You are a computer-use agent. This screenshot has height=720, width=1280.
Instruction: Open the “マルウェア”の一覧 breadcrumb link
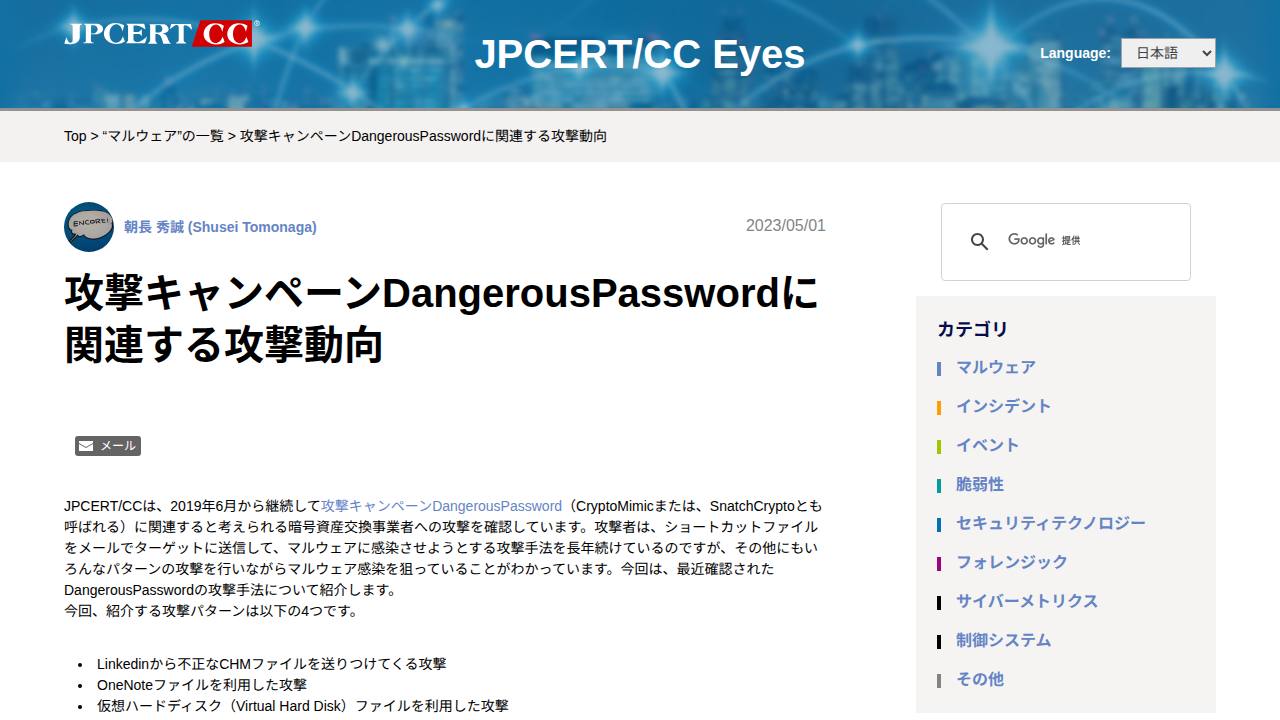[x=163, y=136]
